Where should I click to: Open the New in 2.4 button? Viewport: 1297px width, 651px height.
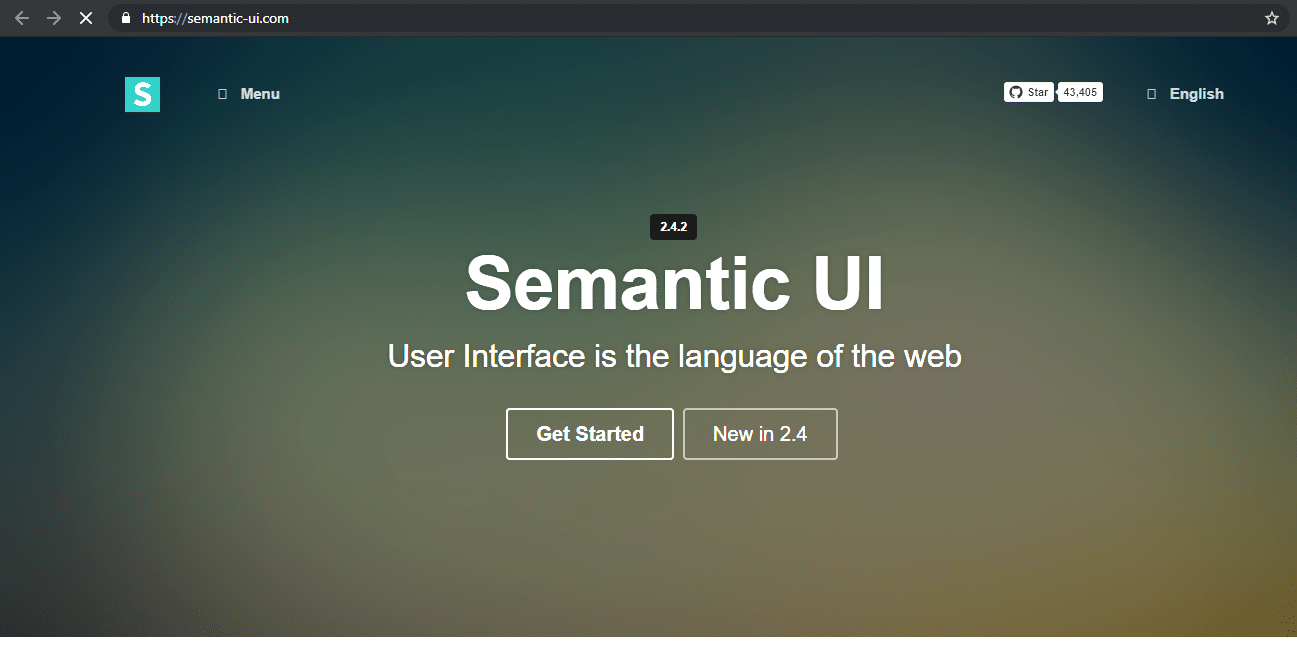(x=760, y=434)
